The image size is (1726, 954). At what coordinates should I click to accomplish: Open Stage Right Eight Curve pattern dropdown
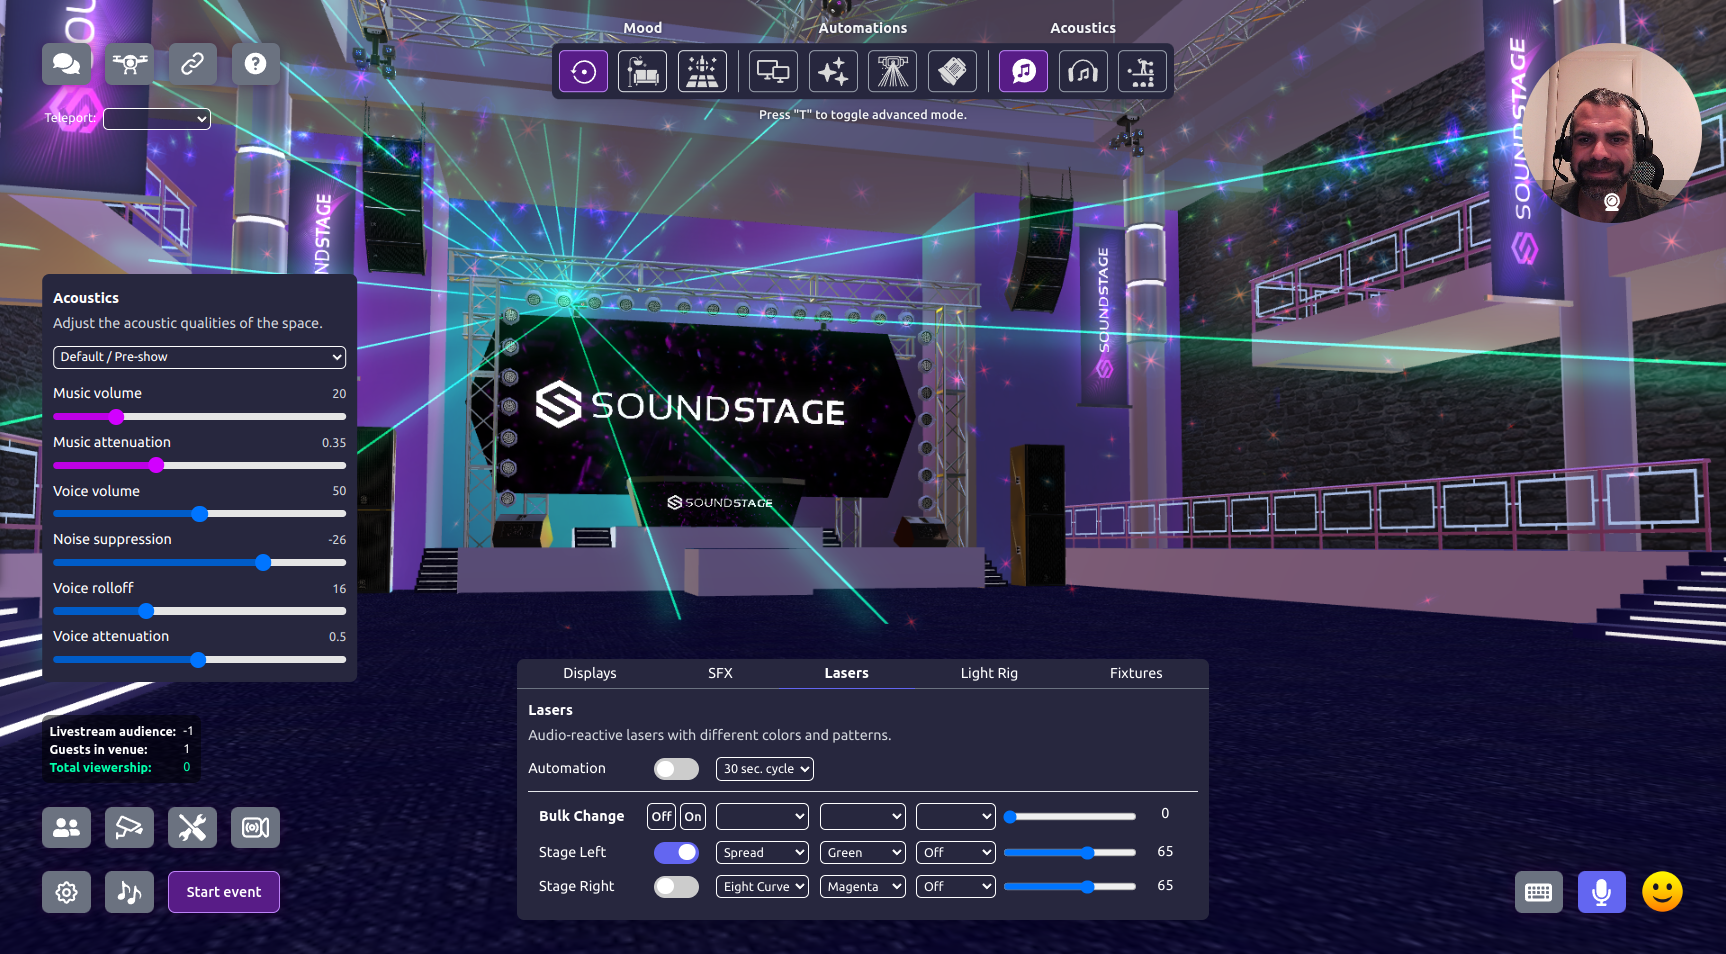tap(762, 887)
